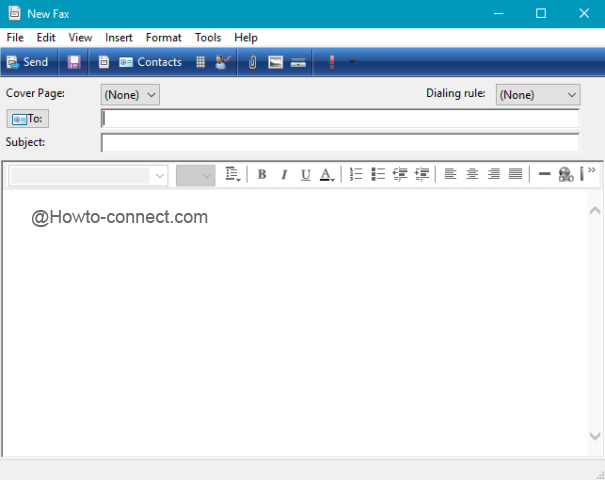Open the dialing keypad grid icon
Image resolution: width=605 pixels, height=480 pixels.
tap(200, 62)
